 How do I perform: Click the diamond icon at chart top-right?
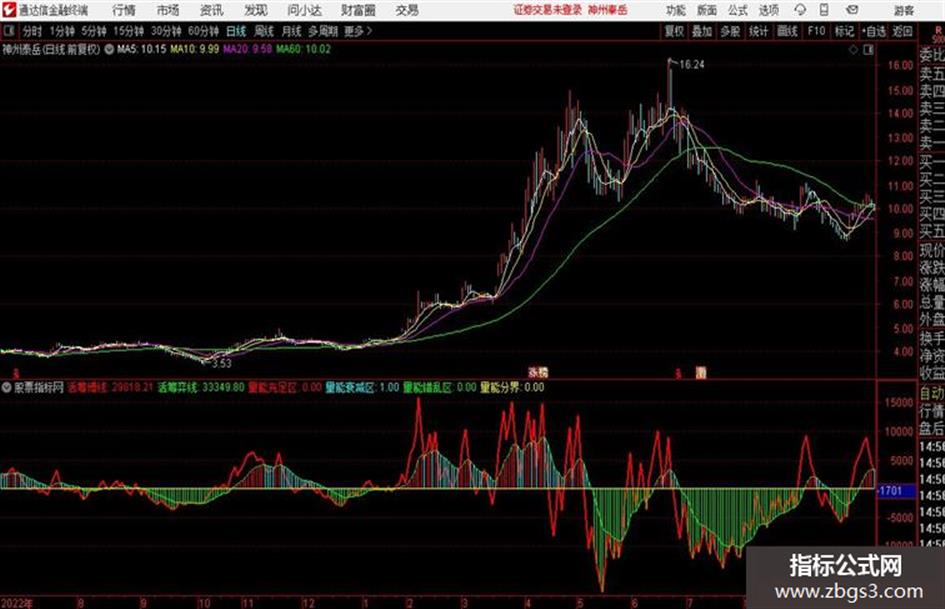(853, 50)
